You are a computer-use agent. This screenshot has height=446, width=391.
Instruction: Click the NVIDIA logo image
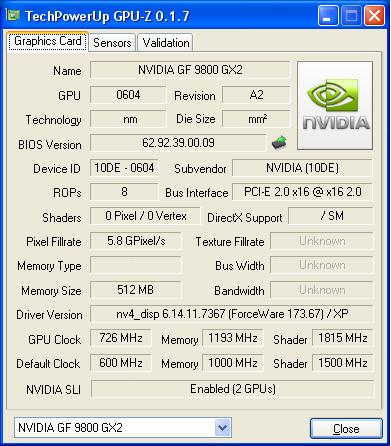click(335, 105)
